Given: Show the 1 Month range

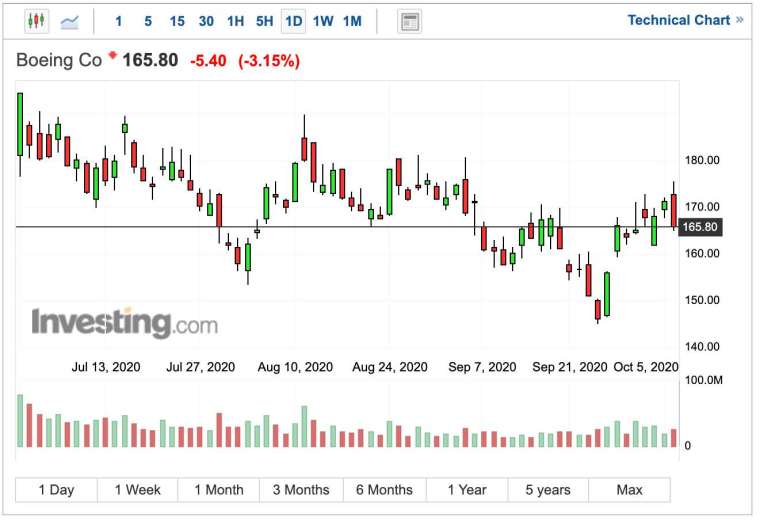Looking at the screenshot, I should (219, 490).
